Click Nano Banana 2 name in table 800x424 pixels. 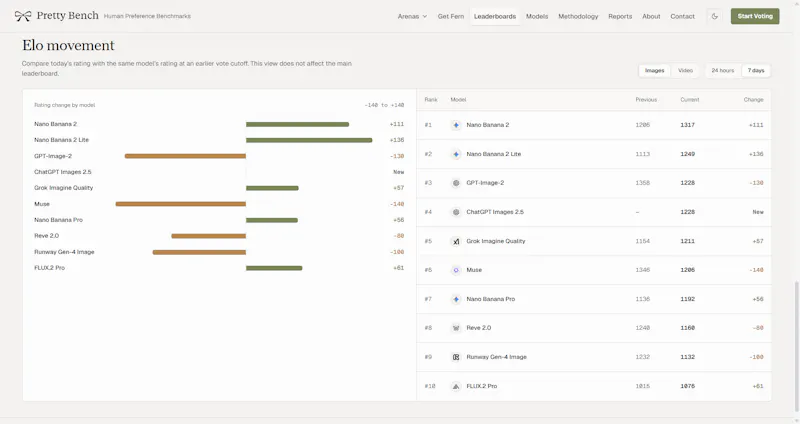[x=488, y=125]
